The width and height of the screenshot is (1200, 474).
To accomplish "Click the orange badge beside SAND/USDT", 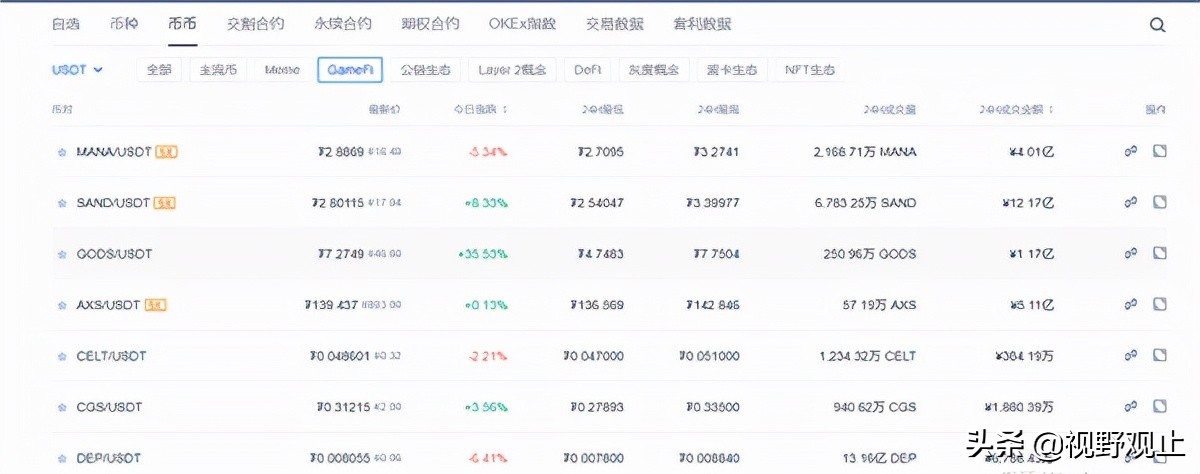I will (x=164, y=203).
